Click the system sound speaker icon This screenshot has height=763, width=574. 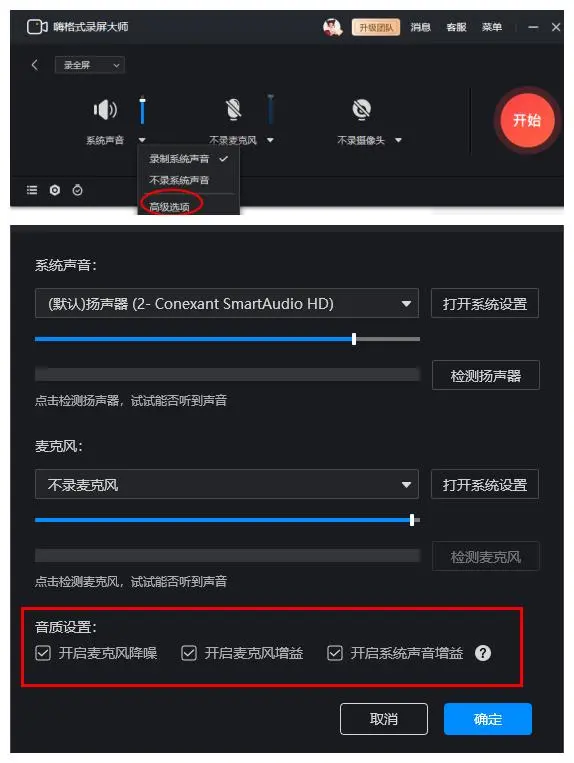[105, 109]
